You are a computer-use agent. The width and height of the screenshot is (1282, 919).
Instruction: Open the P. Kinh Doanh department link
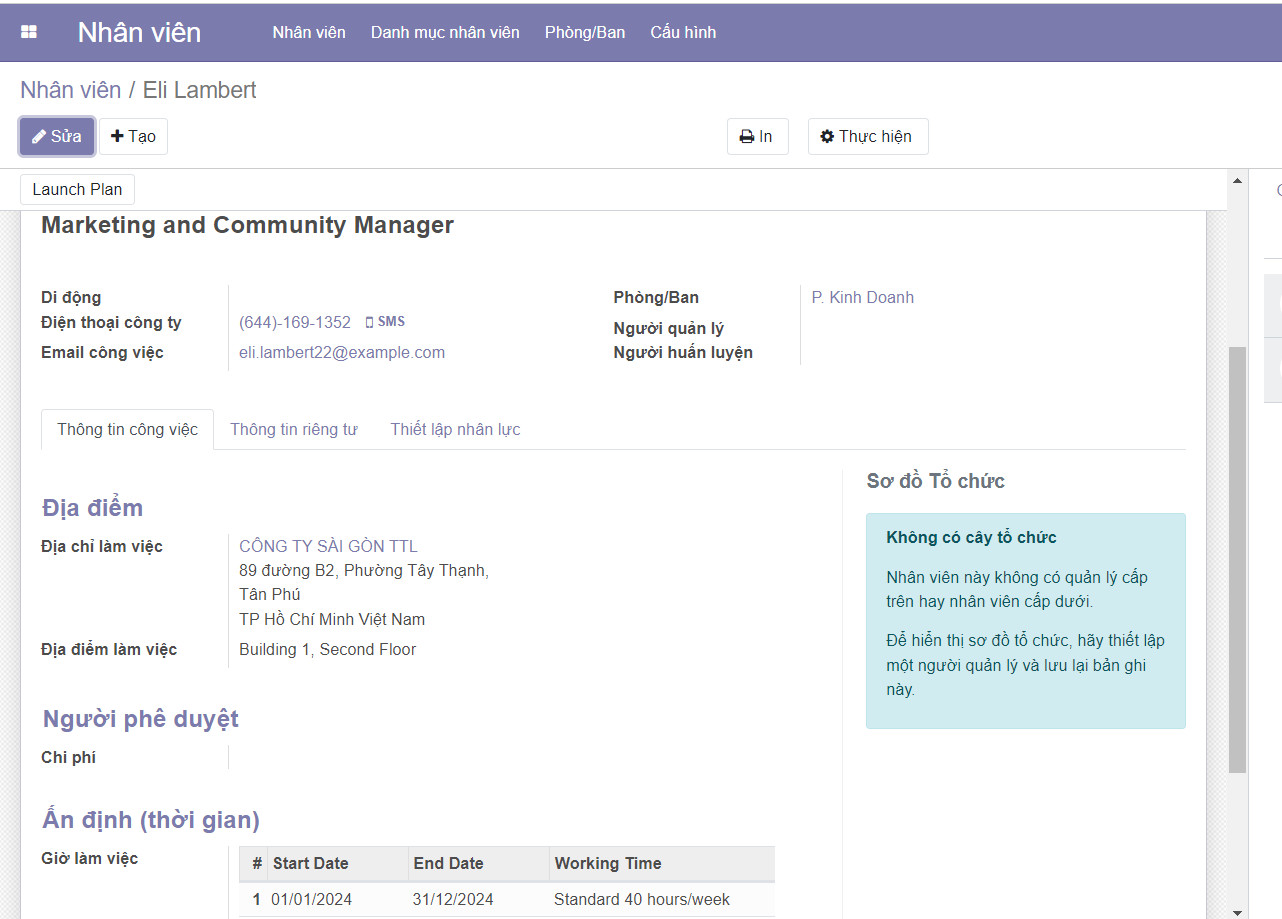(862, 297)
